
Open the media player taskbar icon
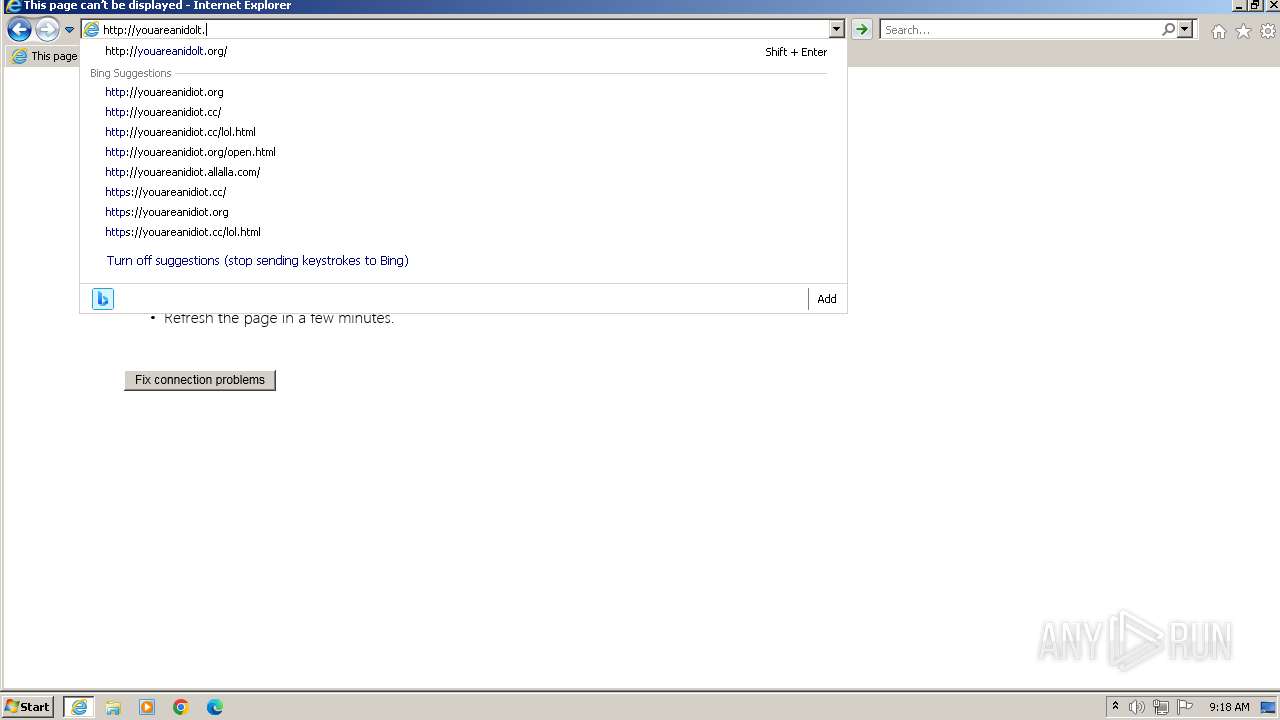pos(147,707)
